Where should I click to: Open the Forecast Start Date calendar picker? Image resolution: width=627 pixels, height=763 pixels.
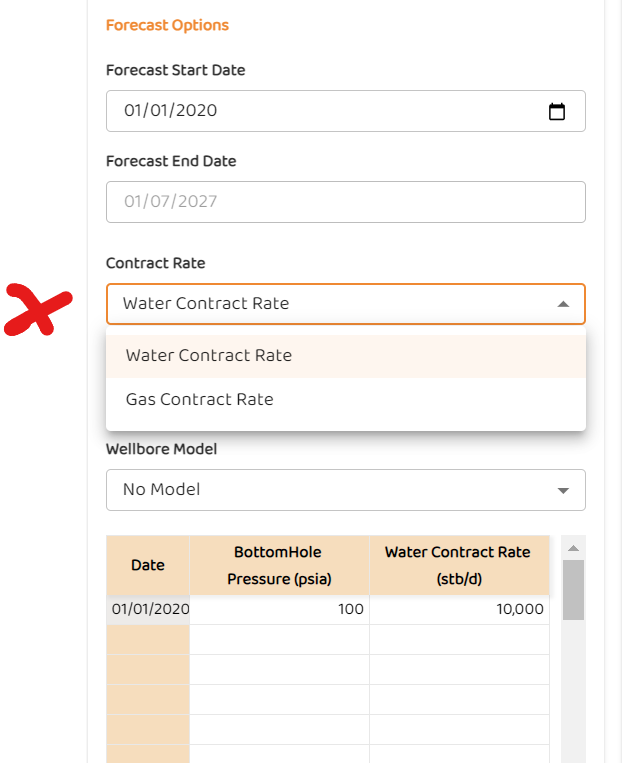pos(557,111)
